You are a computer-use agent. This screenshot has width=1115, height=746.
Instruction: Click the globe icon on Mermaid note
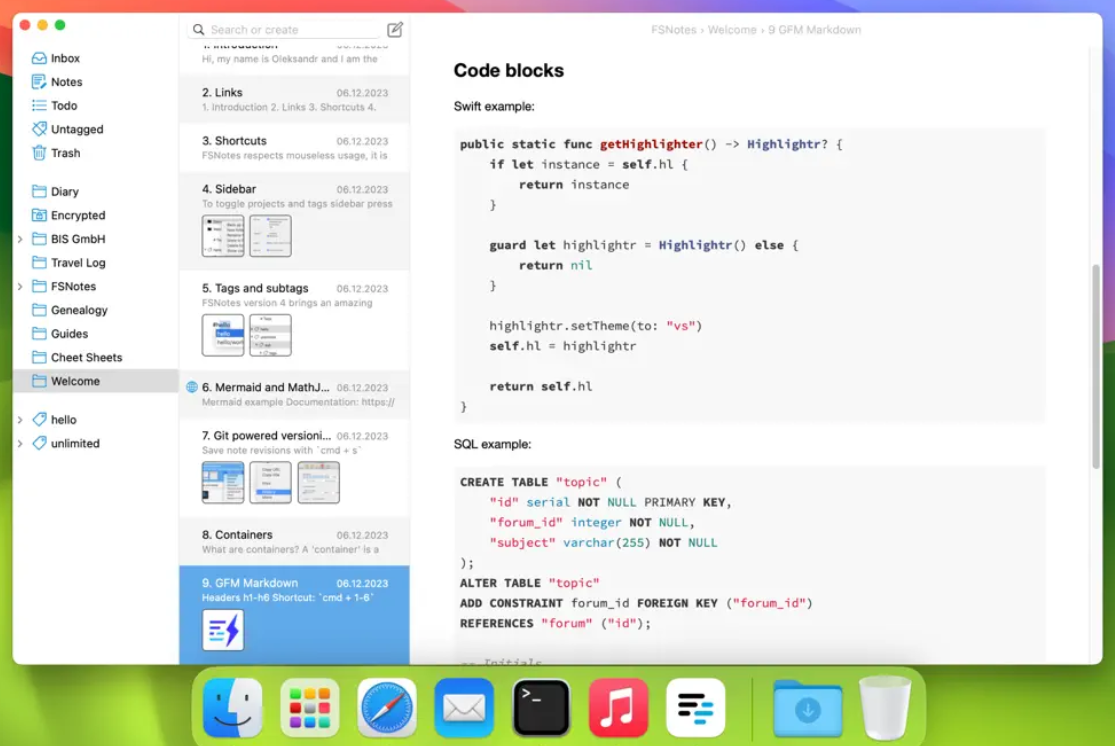click(192, 388)
